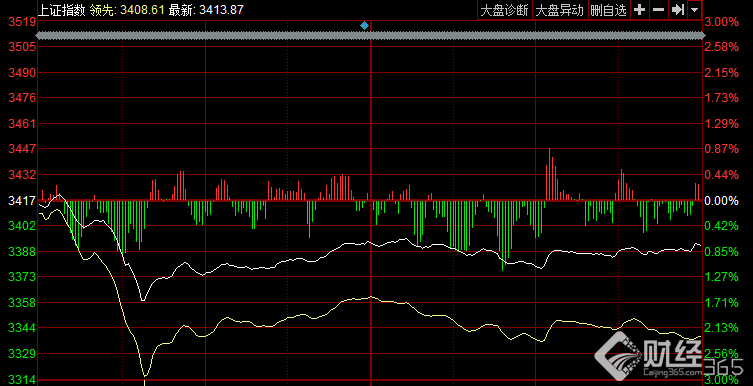Viewport: 753px width, 386px height.
Task: Click the 2.13% green percentage label
Action: (x=722, y=328)
